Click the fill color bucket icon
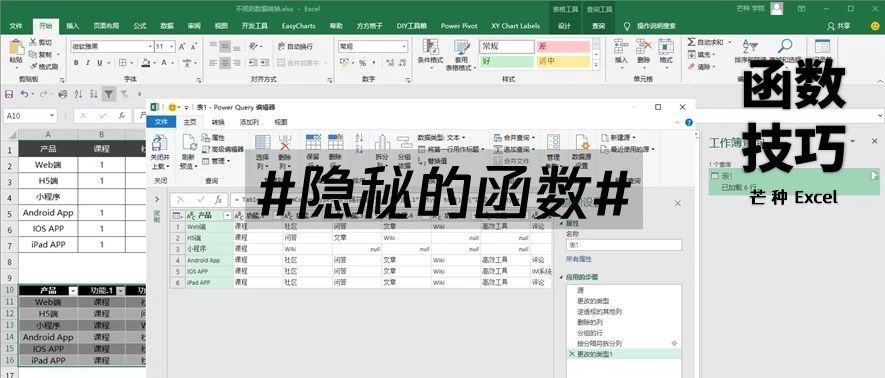The image size is (885, 378). click(x=146, y=63)
